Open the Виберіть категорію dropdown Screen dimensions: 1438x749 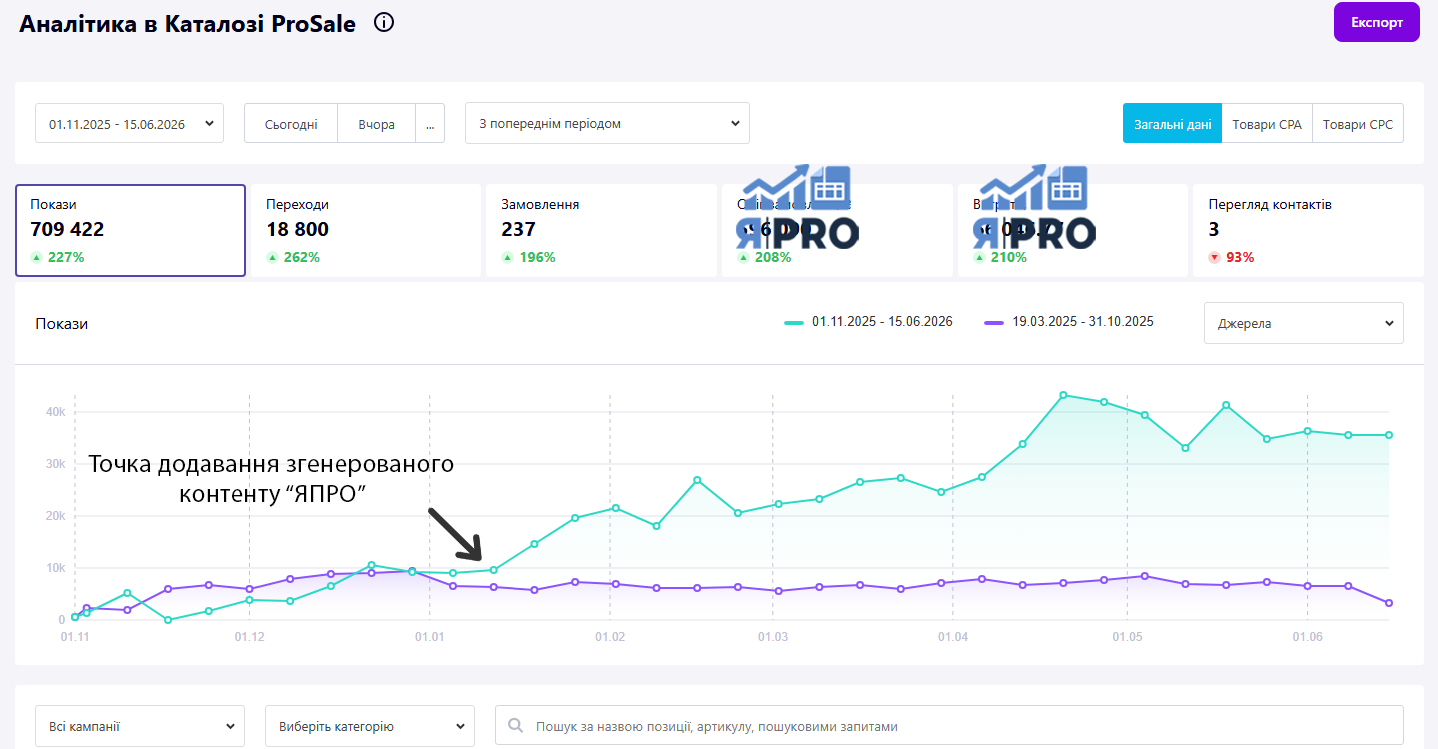click(x=370, y=726)
